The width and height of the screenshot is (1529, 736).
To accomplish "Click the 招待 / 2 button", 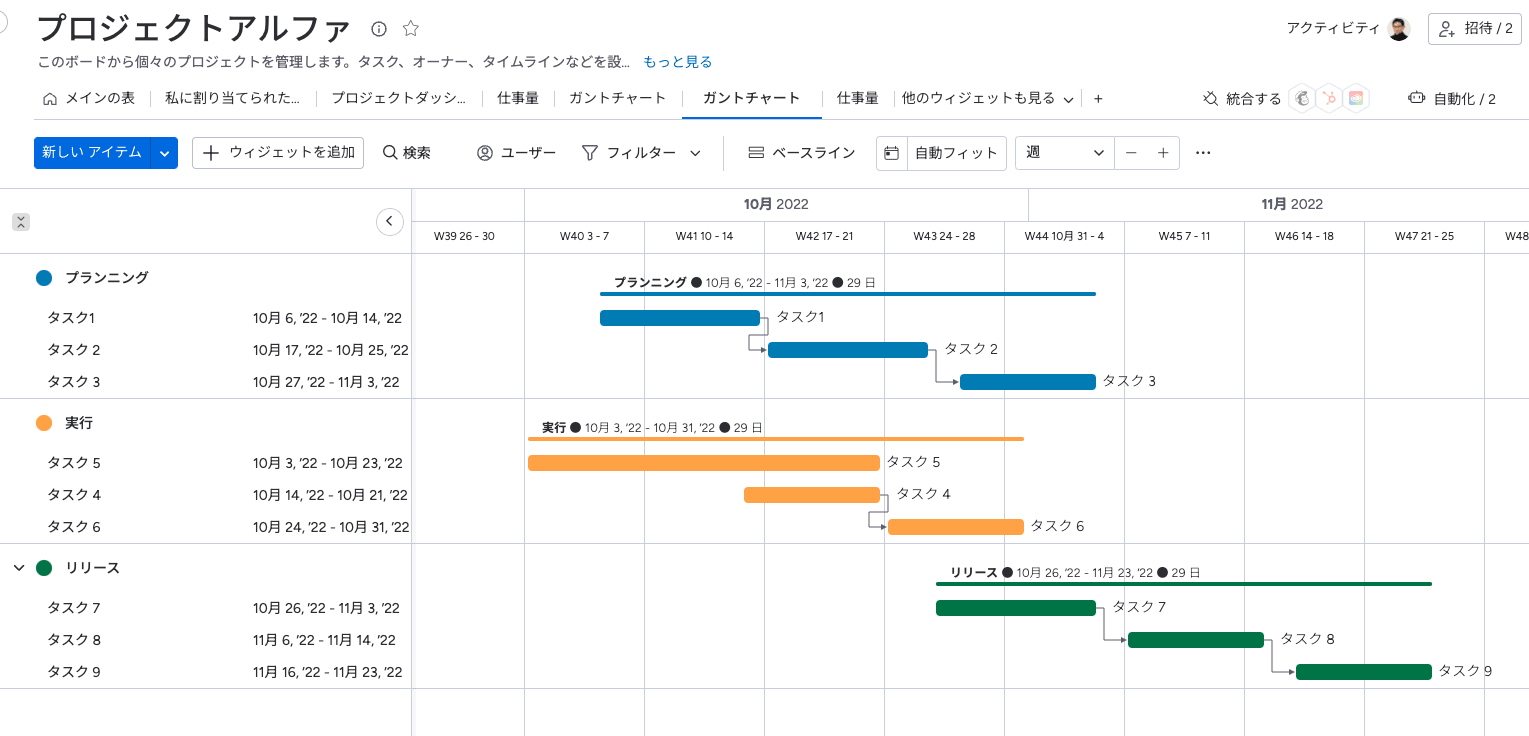I will 1474,29.
